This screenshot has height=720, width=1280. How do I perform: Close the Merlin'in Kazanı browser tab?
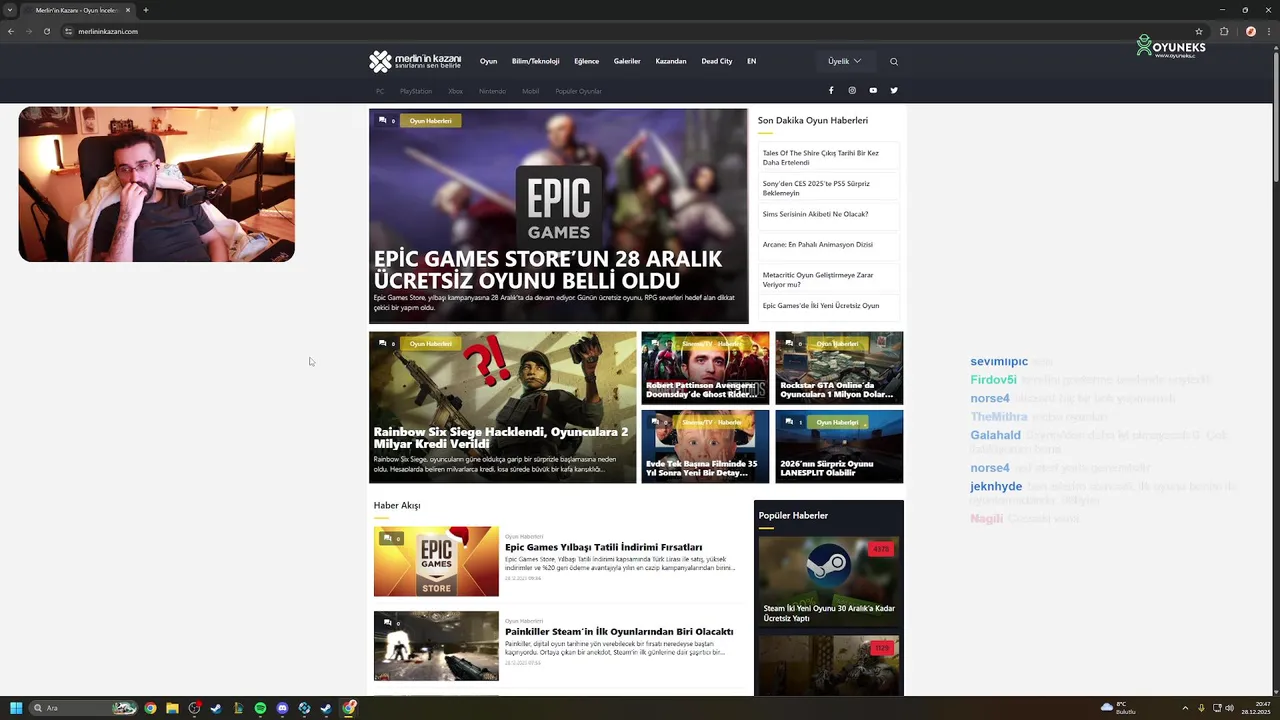click(129, 10)
